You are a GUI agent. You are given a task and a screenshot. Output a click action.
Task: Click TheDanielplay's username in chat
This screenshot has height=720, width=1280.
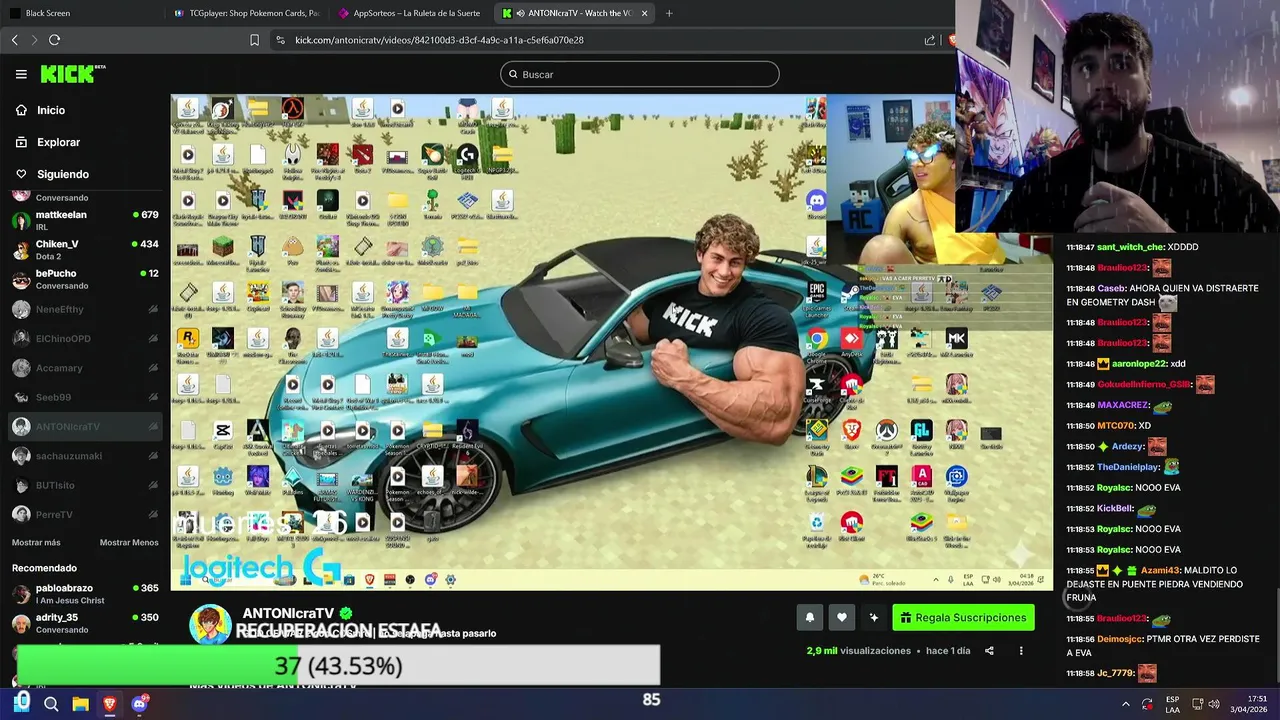1128,467
